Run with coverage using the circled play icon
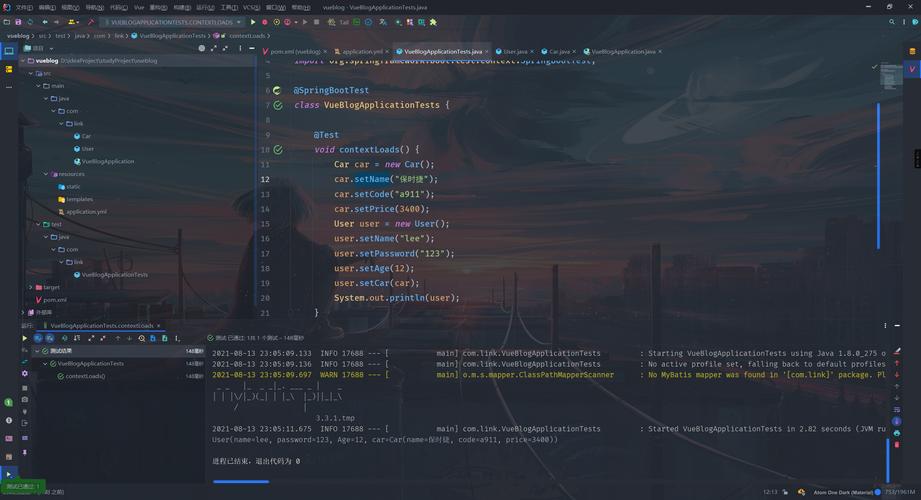The image size is (921, 500). pos(276,22)
